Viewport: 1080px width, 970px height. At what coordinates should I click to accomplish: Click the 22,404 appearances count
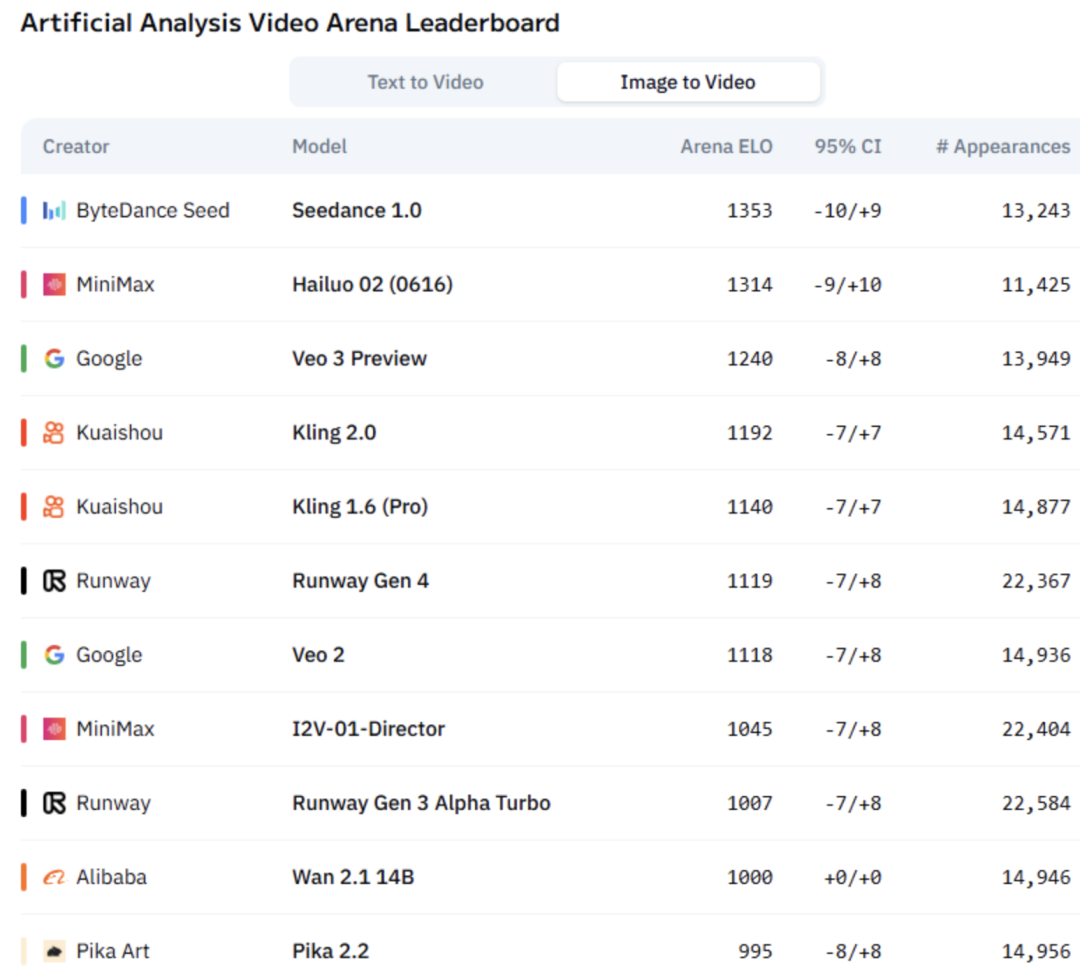[x=1037, y=729]
